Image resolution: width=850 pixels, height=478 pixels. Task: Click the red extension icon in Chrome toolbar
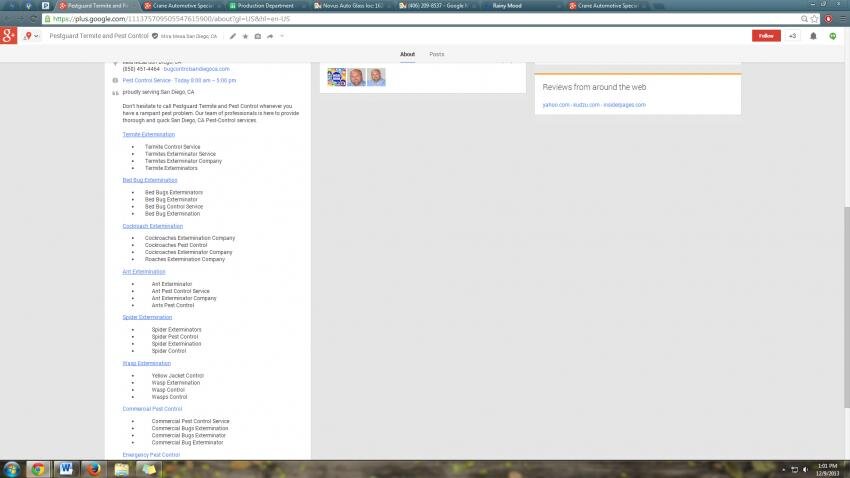pyautogui.click(x=828, y=19)
